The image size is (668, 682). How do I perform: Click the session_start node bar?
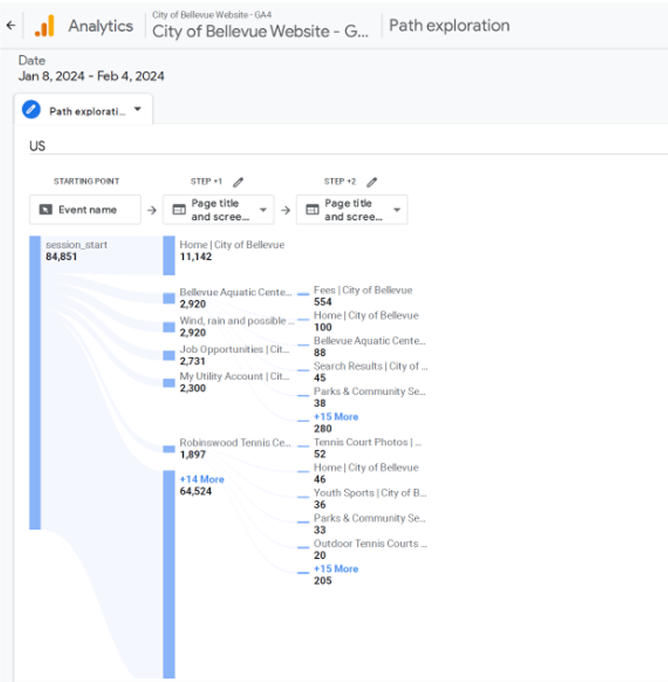[35, 383]
